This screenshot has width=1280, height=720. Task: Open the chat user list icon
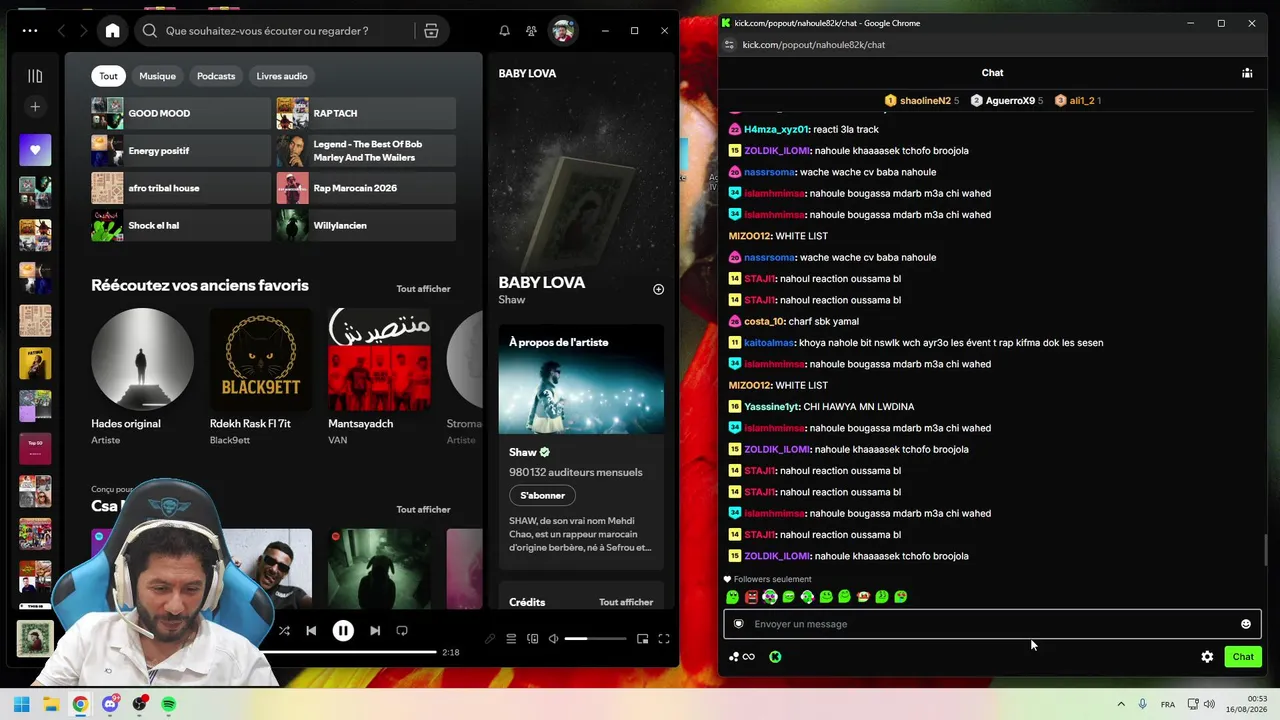[1247, 73]
